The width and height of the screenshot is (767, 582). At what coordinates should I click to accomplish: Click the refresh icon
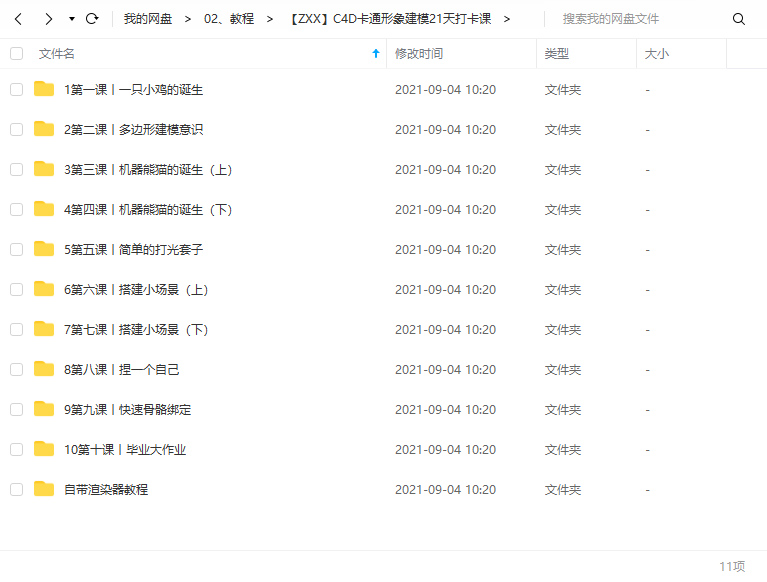coord(92,19)
